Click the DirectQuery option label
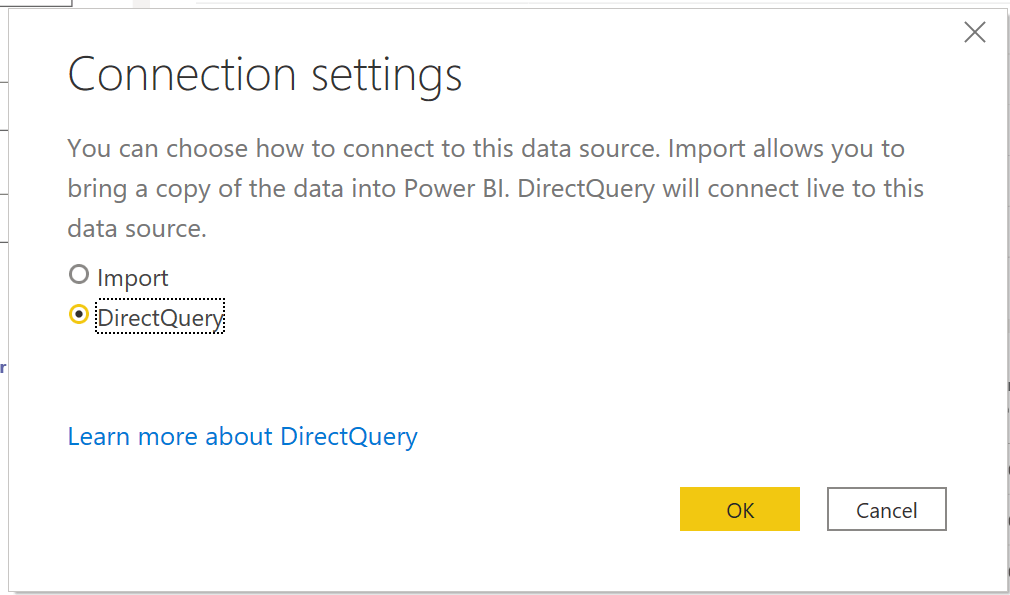The image size is (1010, 595). 160,318
